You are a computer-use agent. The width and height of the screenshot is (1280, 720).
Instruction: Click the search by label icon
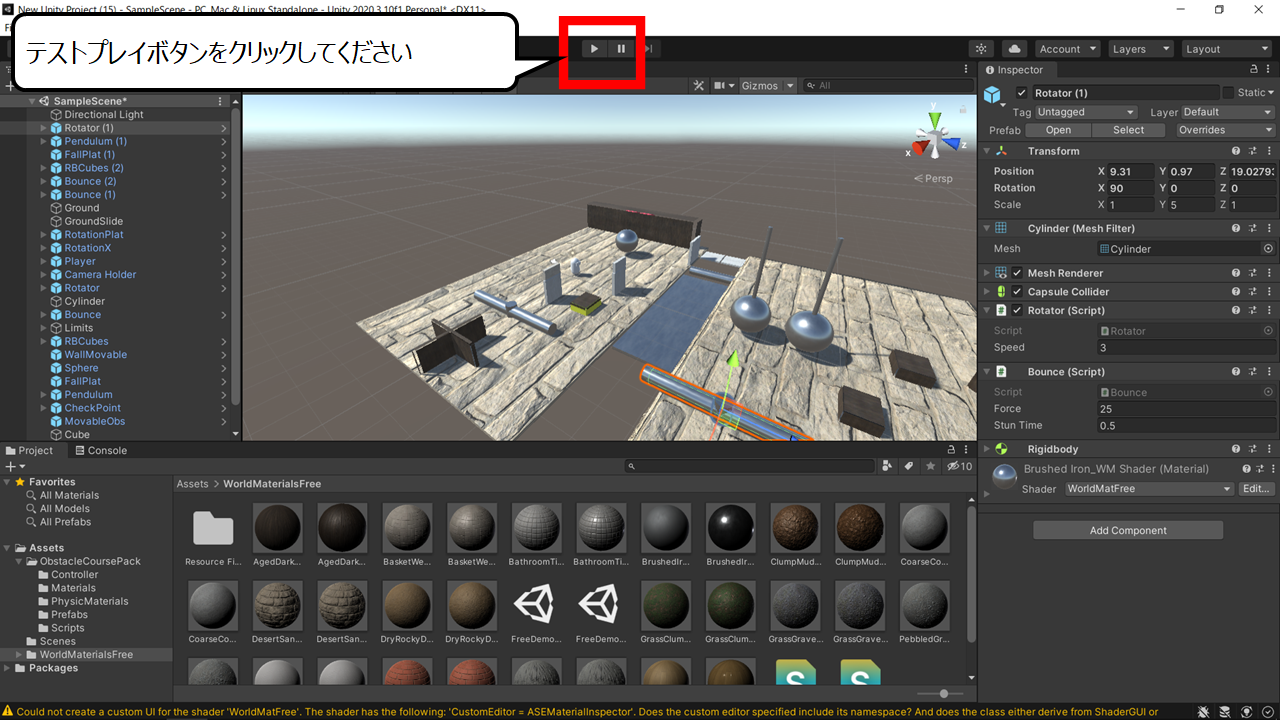click(909, 466)
